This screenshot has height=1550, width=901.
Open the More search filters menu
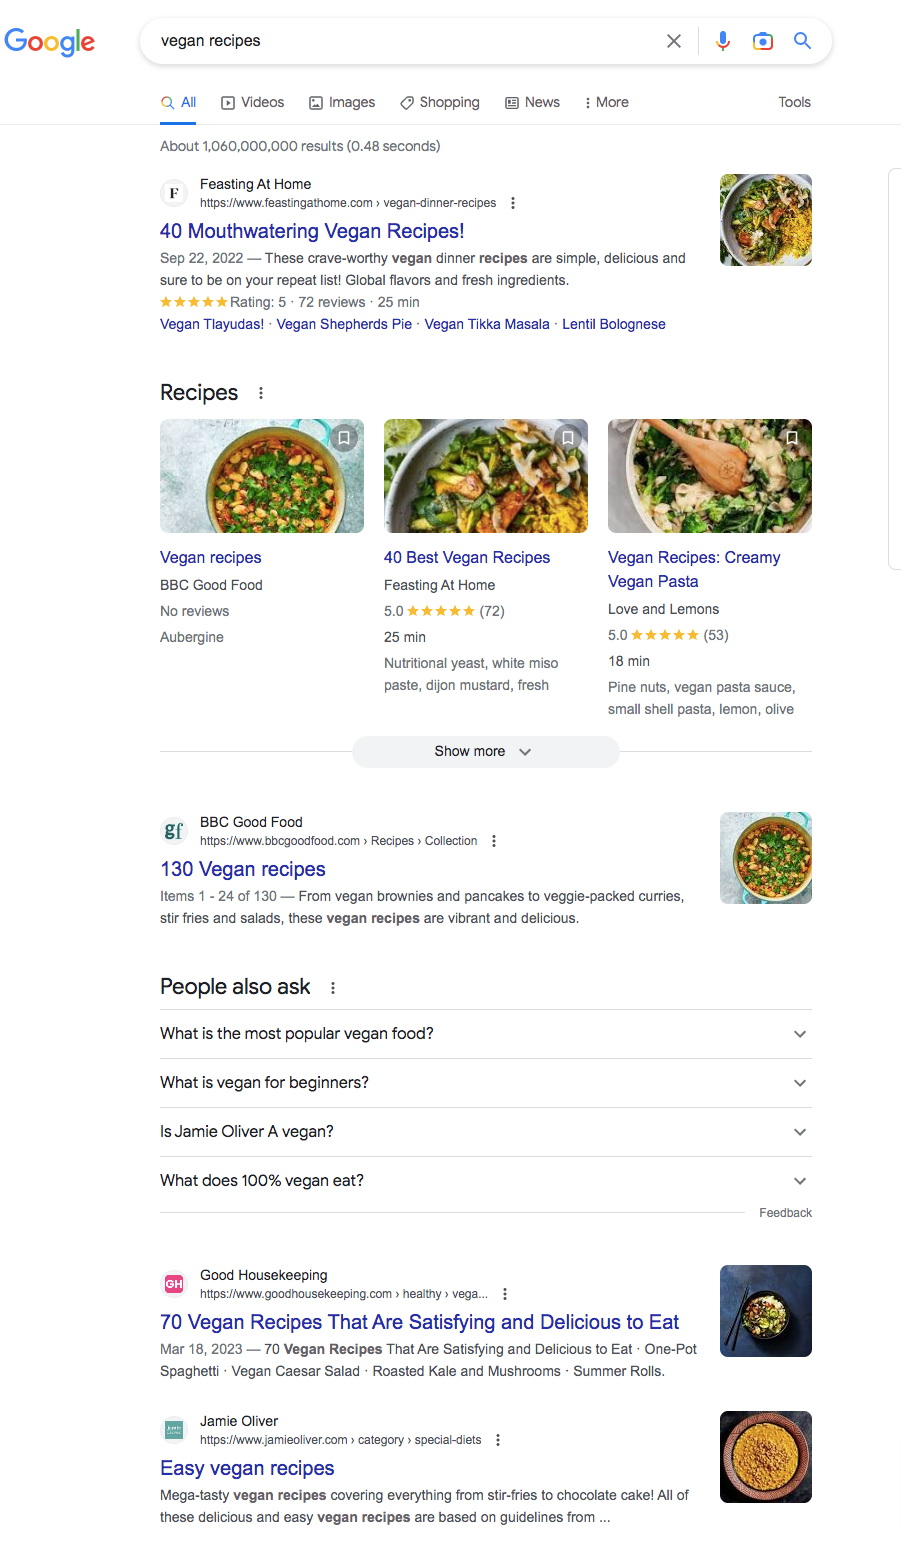pos(606,102)
